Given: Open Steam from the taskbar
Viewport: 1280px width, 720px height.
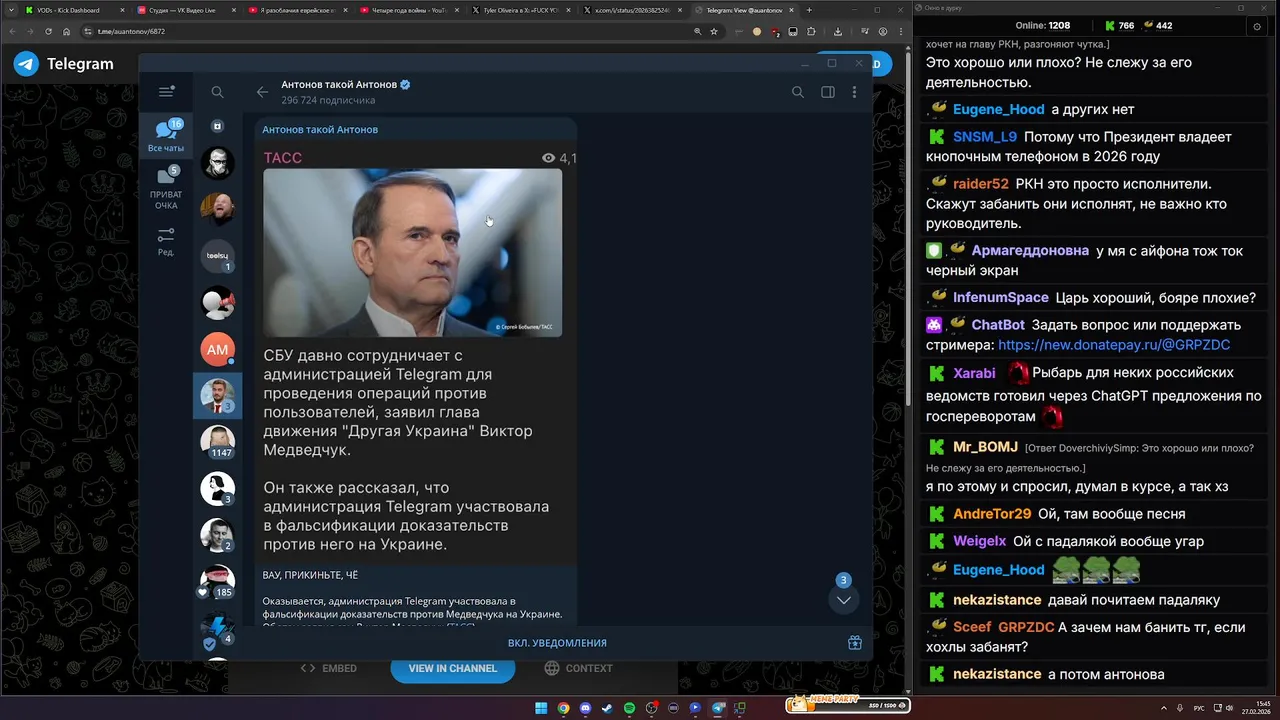Looking at the screenshot, I should click(607, 708).
